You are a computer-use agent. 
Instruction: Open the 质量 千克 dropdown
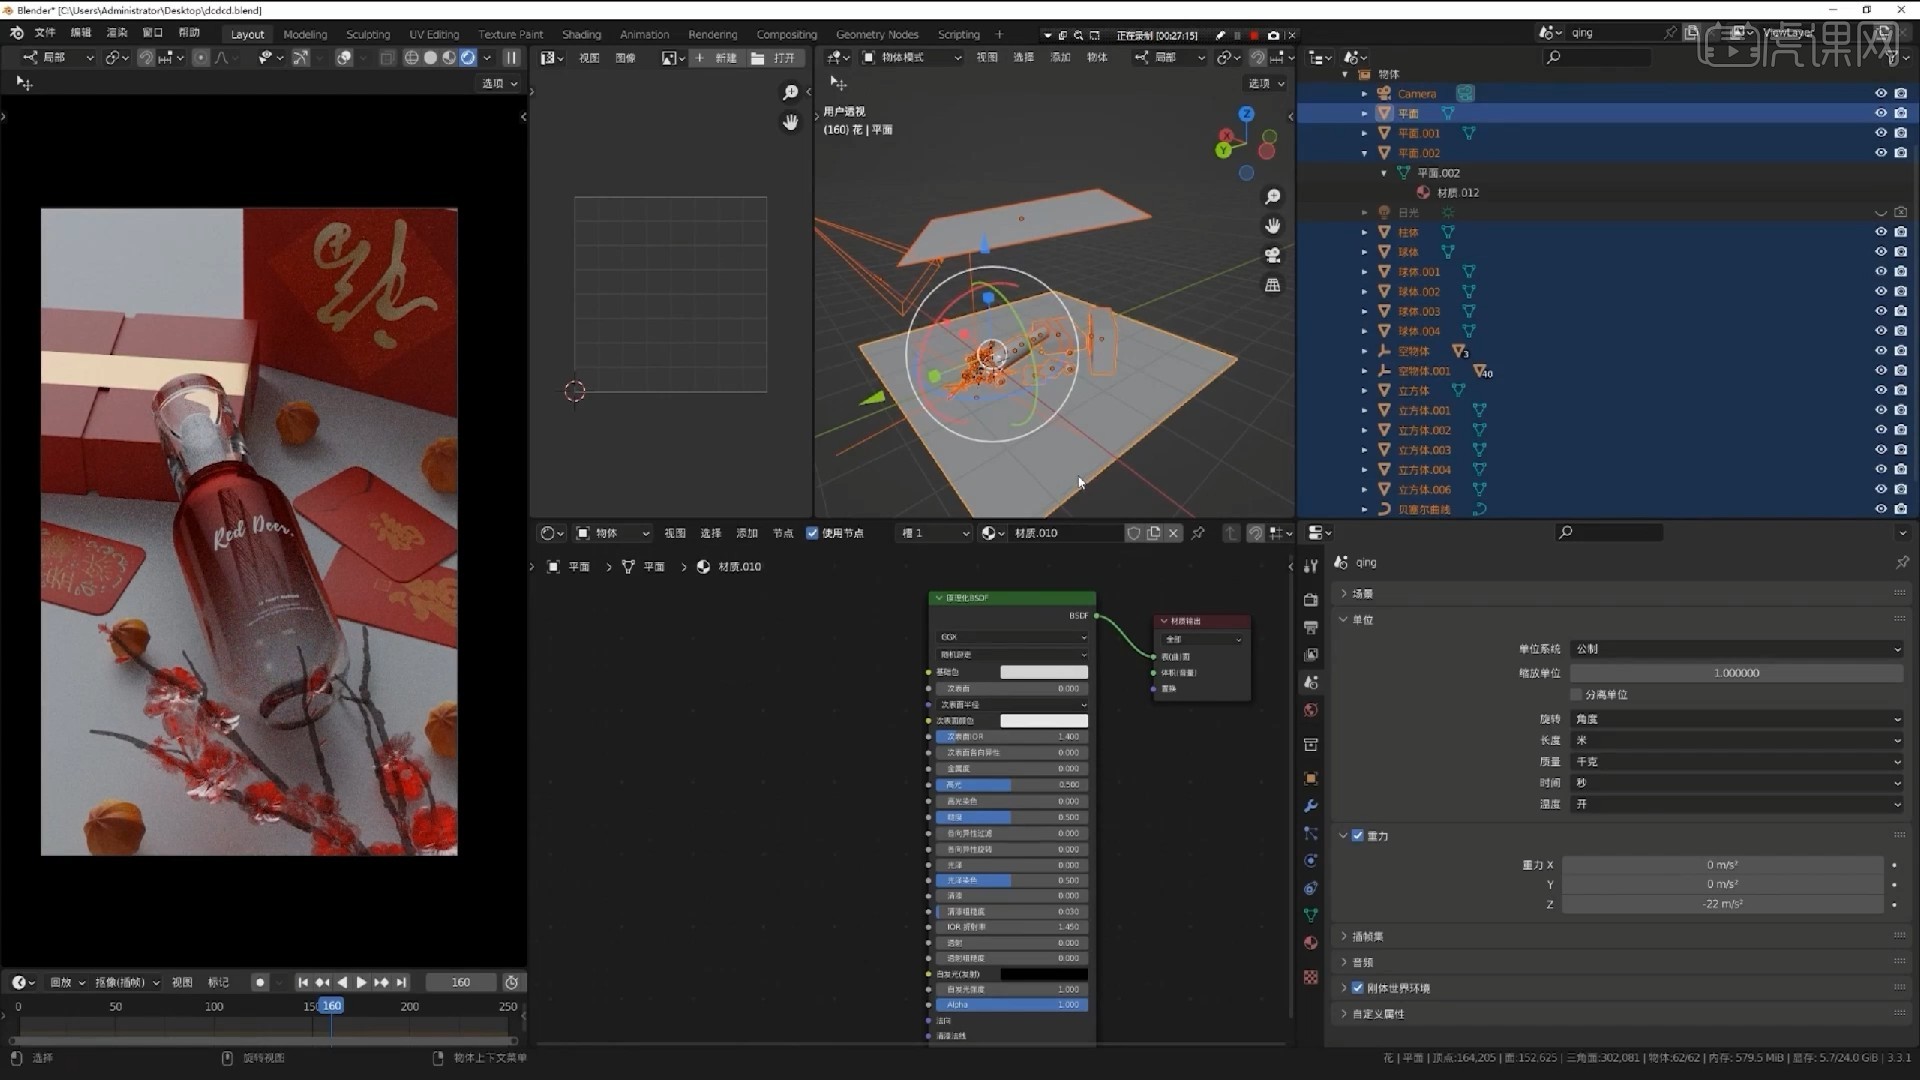tap(1737, 762)
